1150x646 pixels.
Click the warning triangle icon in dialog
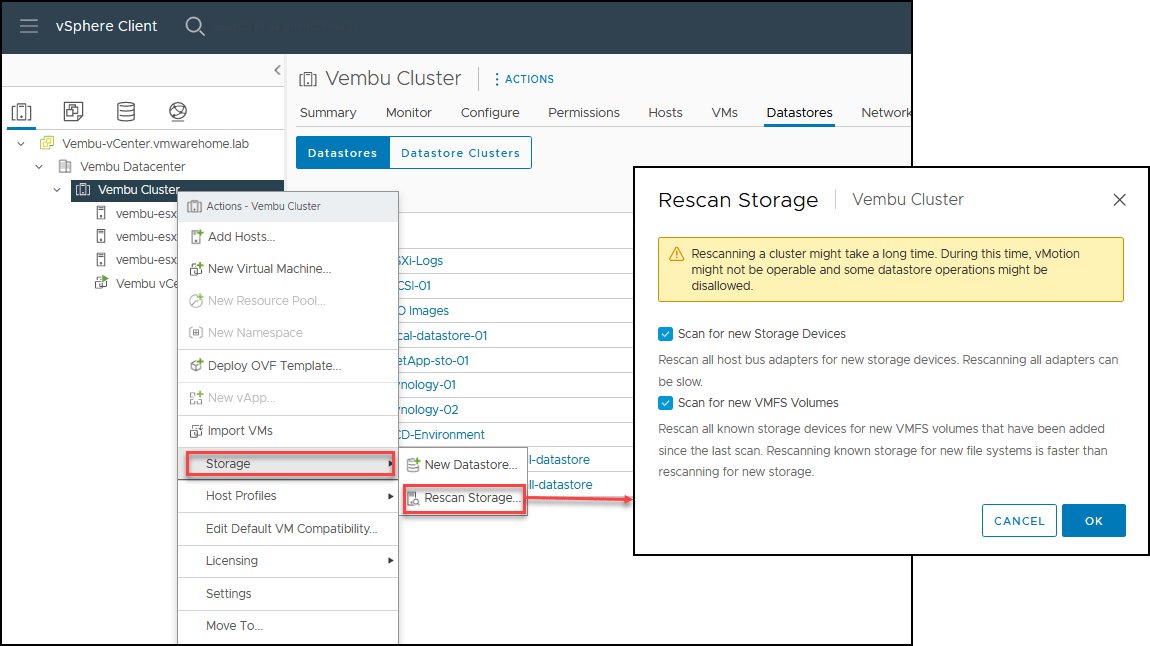click(x=676, y=254)
